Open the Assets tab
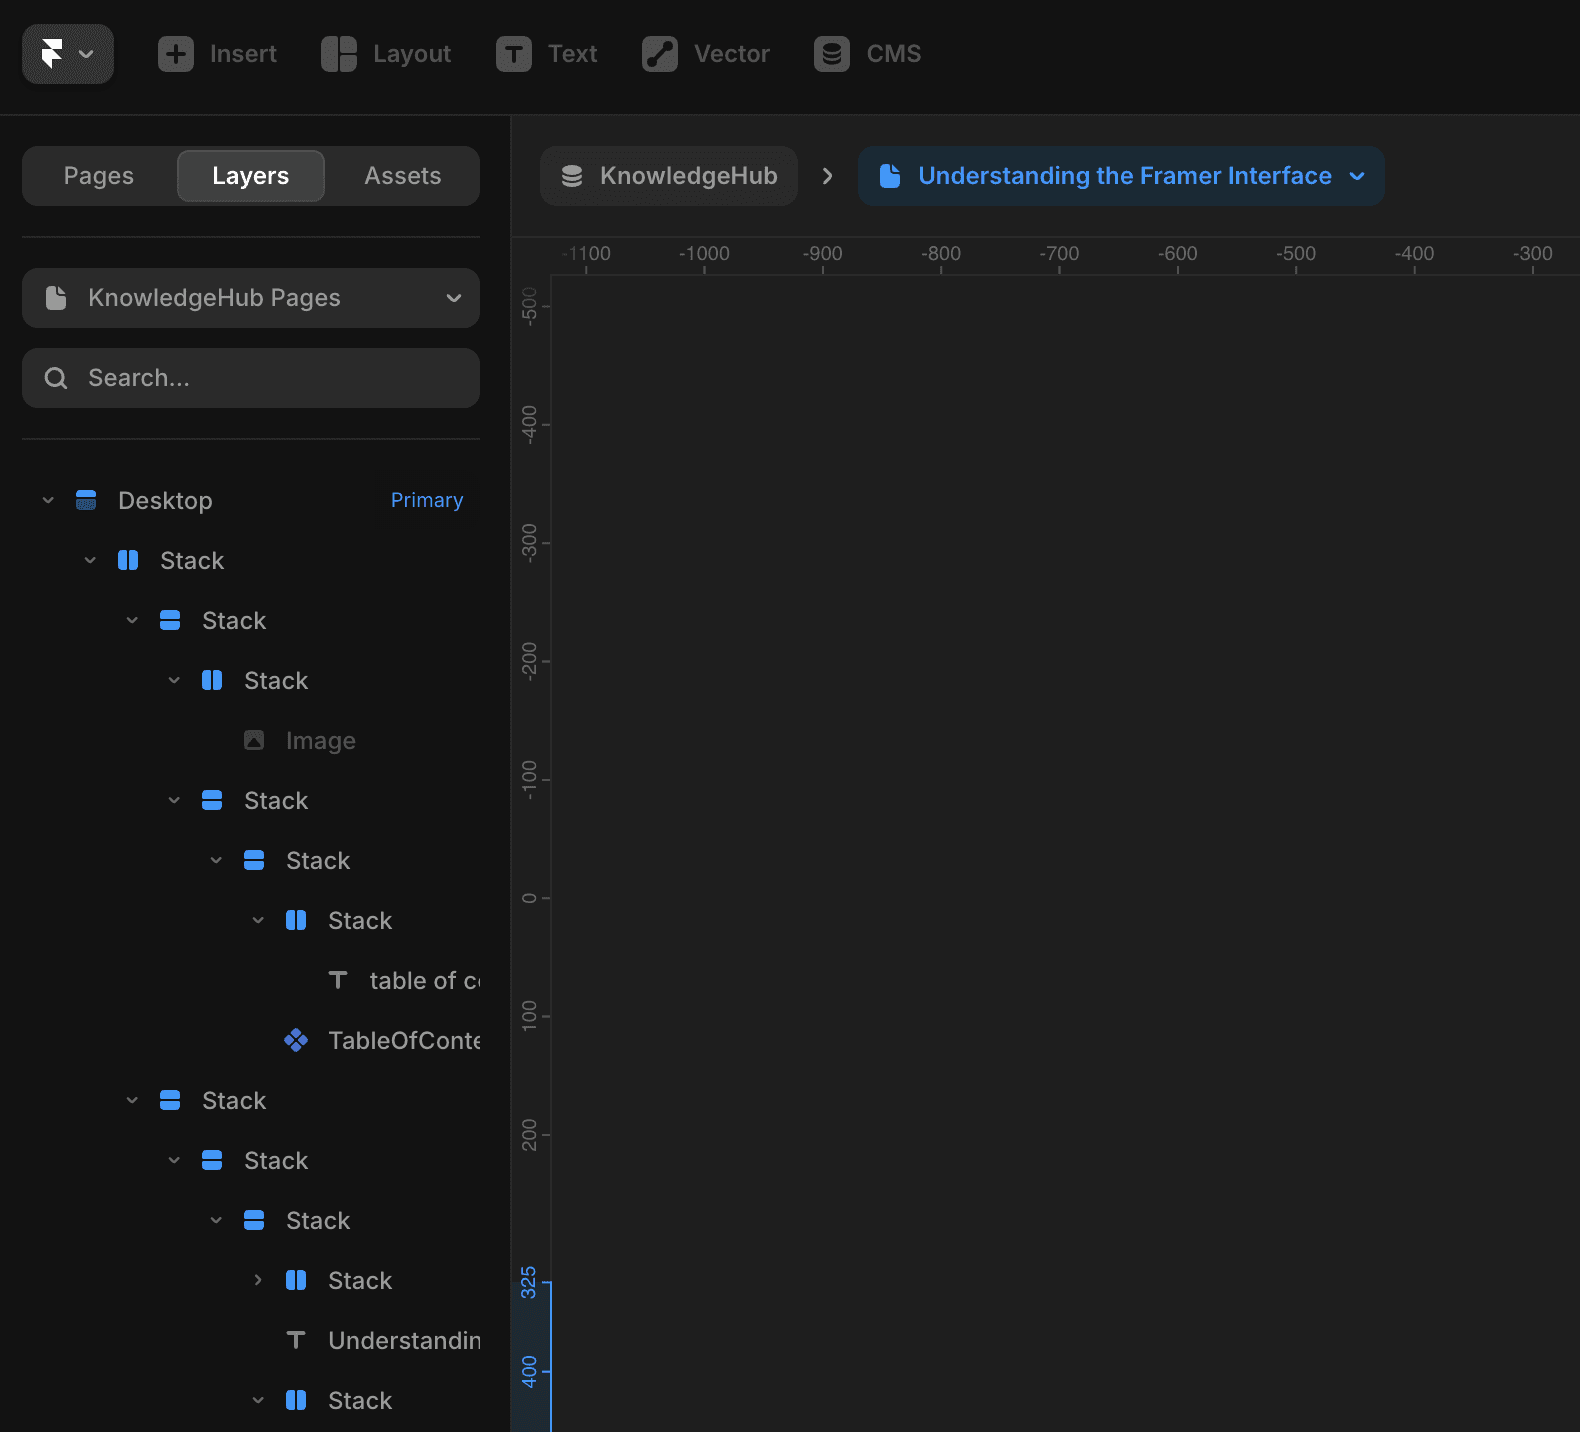The height and width of the screenshot is (1432, 1580). pos(403,176)
